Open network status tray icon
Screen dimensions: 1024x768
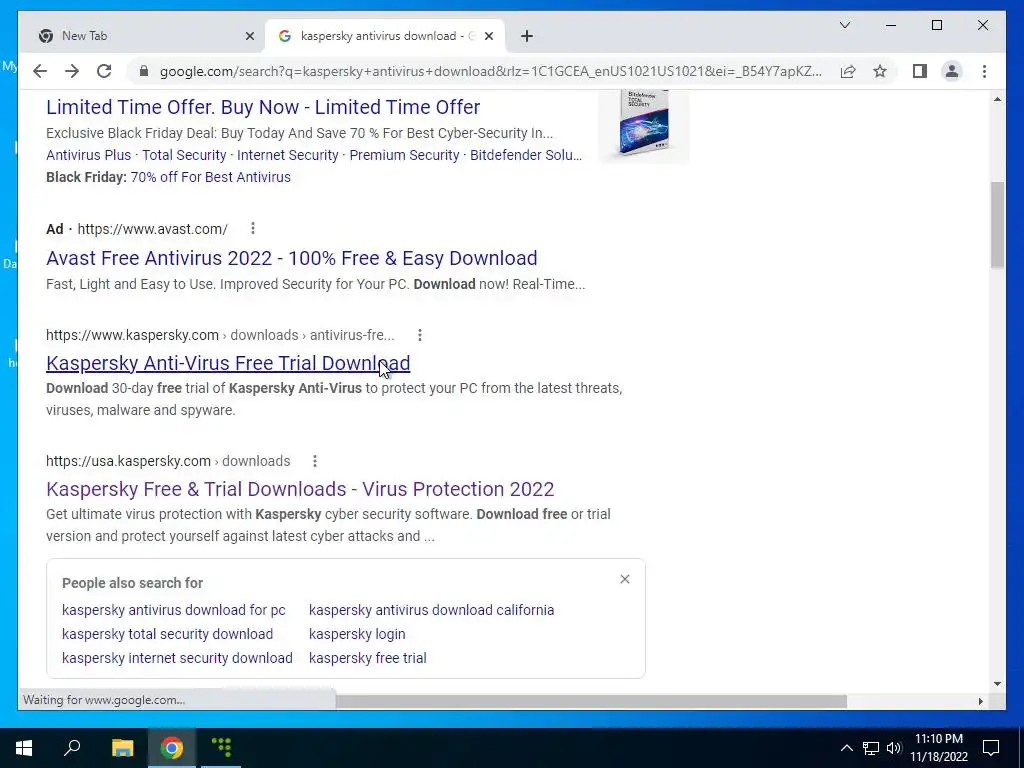871,748
